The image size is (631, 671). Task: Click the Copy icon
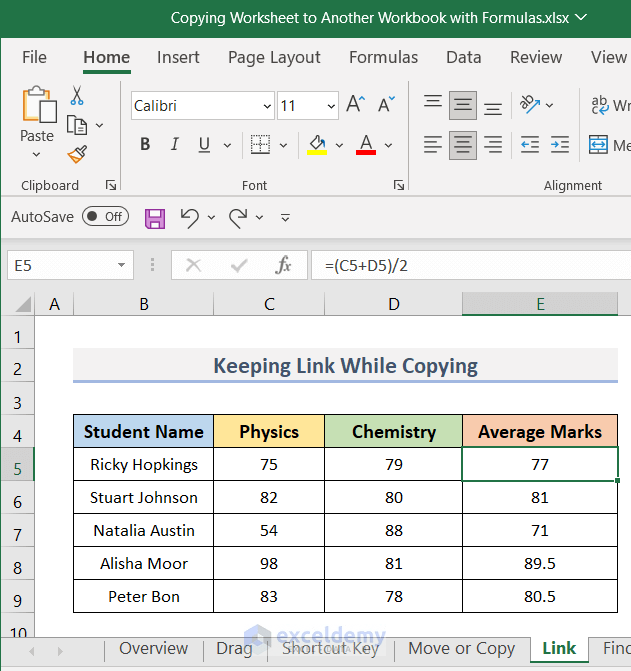(77, 125)
